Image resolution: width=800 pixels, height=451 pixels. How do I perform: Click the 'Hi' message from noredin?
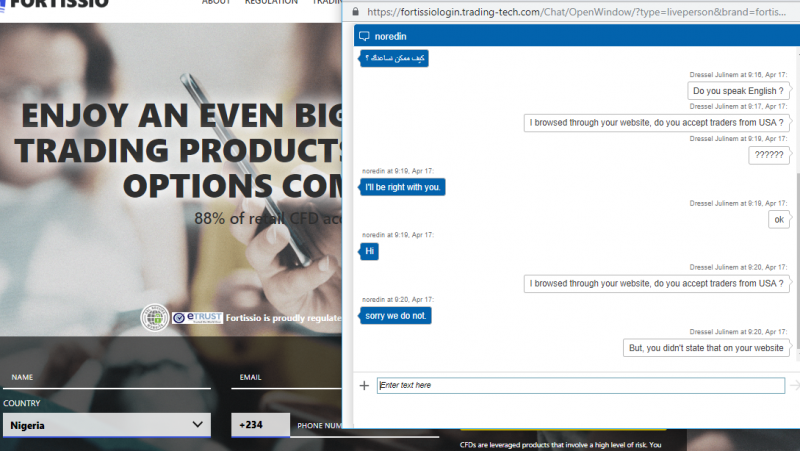click(x=369, y=251)
